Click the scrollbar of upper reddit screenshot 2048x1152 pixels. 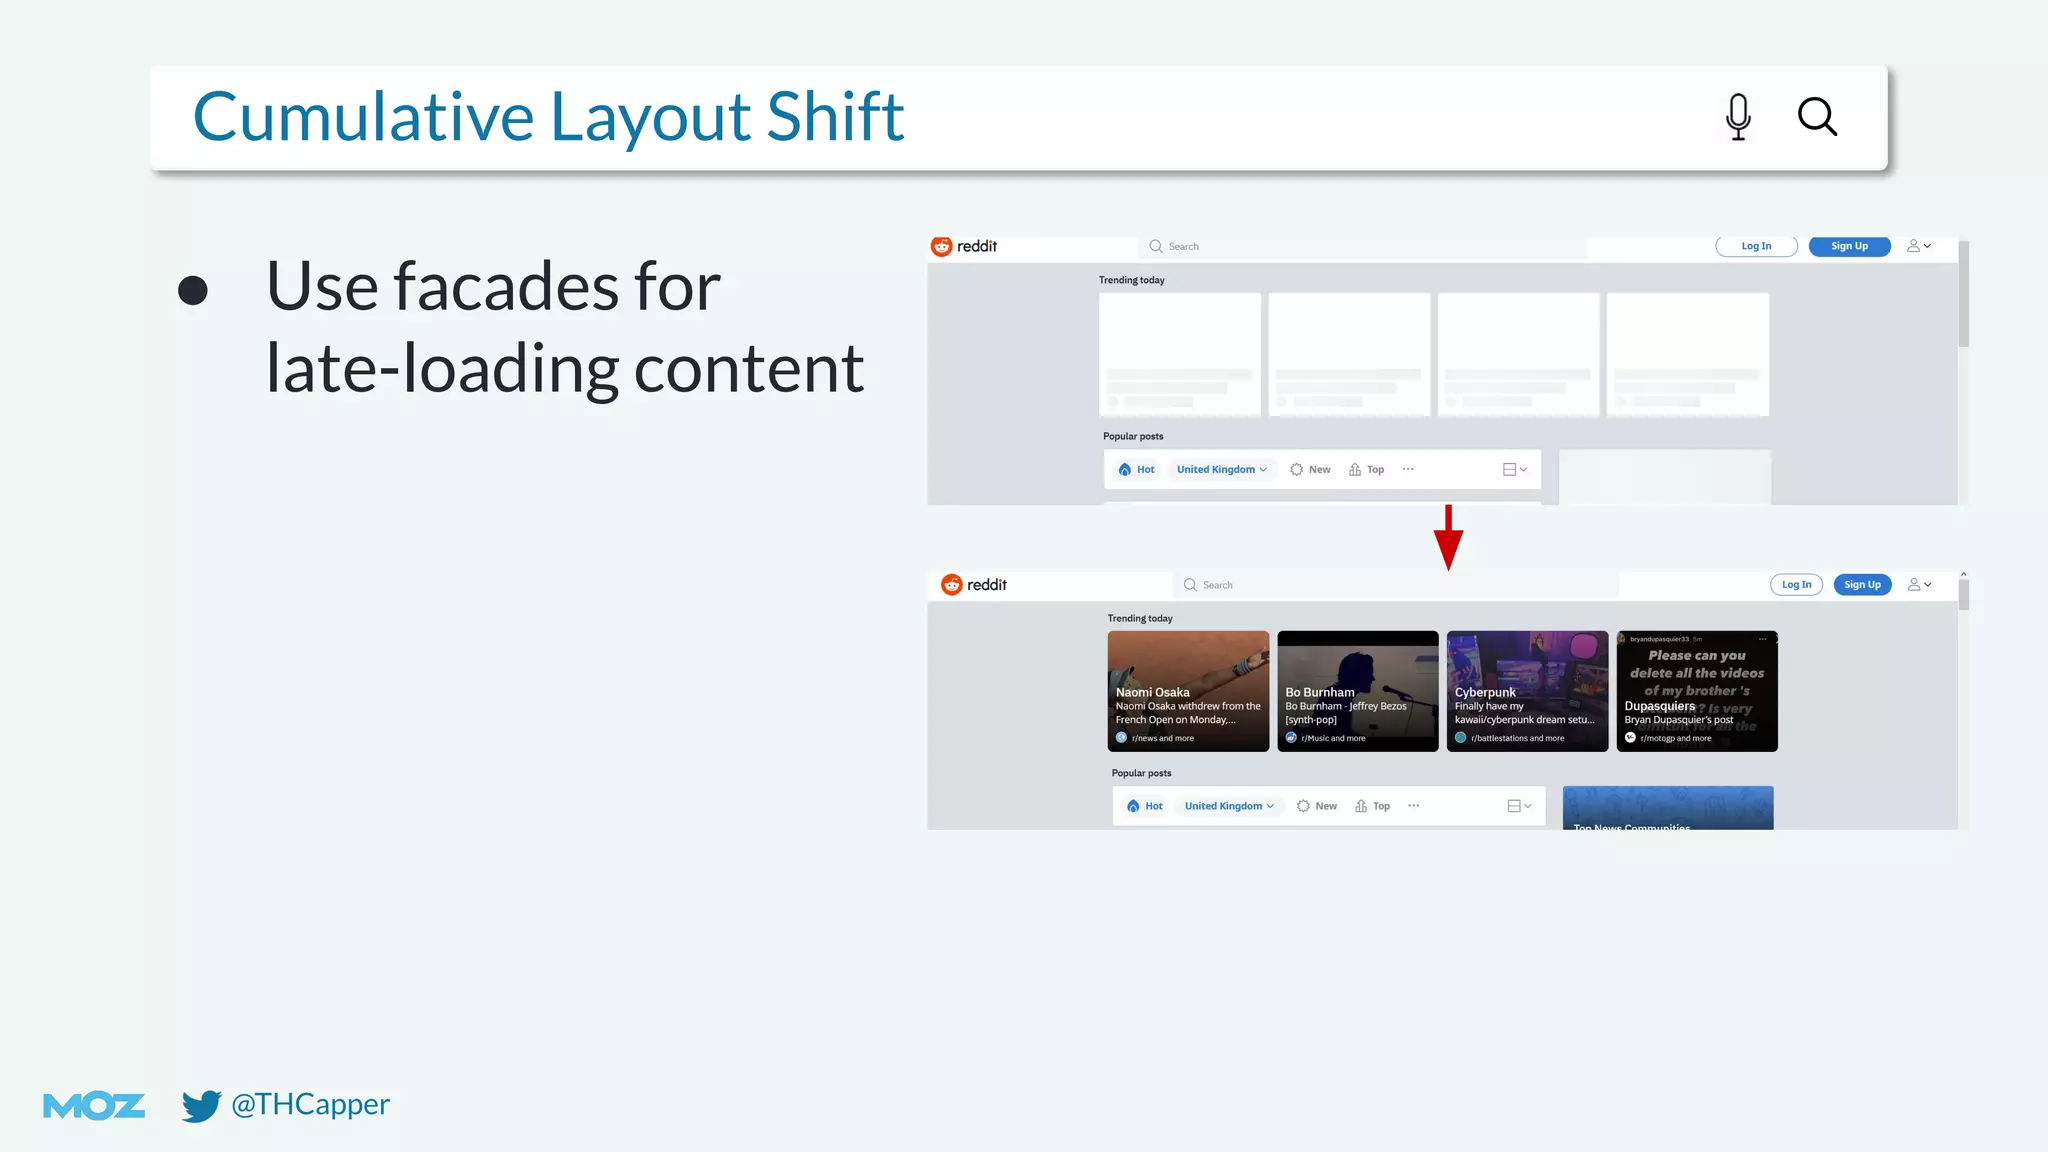(x=1963, y=295)
